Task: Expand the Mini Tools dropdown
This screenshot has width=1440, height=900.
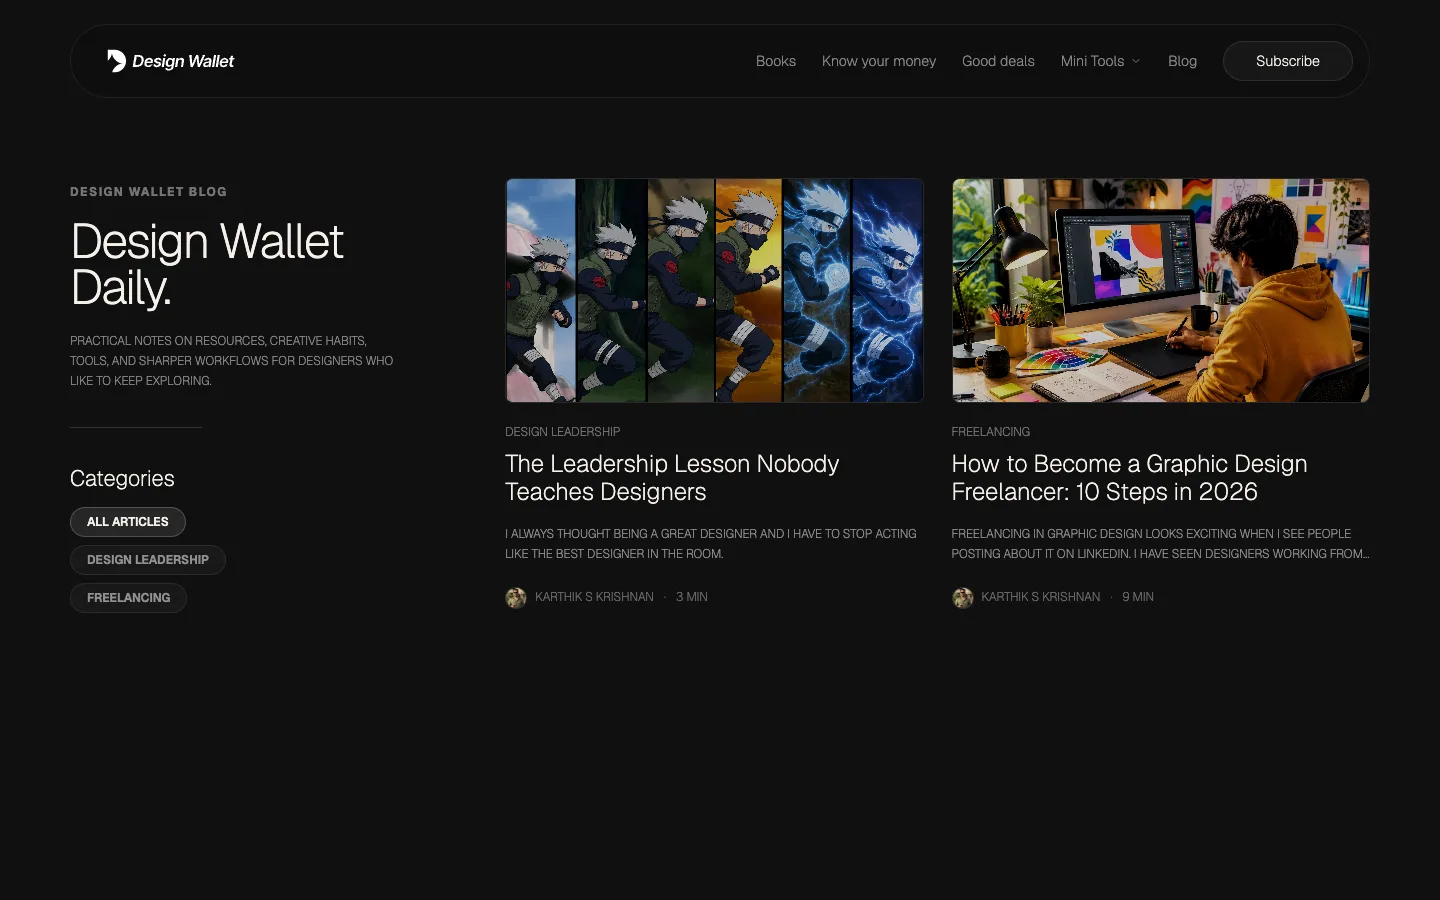Action: 1100,61
